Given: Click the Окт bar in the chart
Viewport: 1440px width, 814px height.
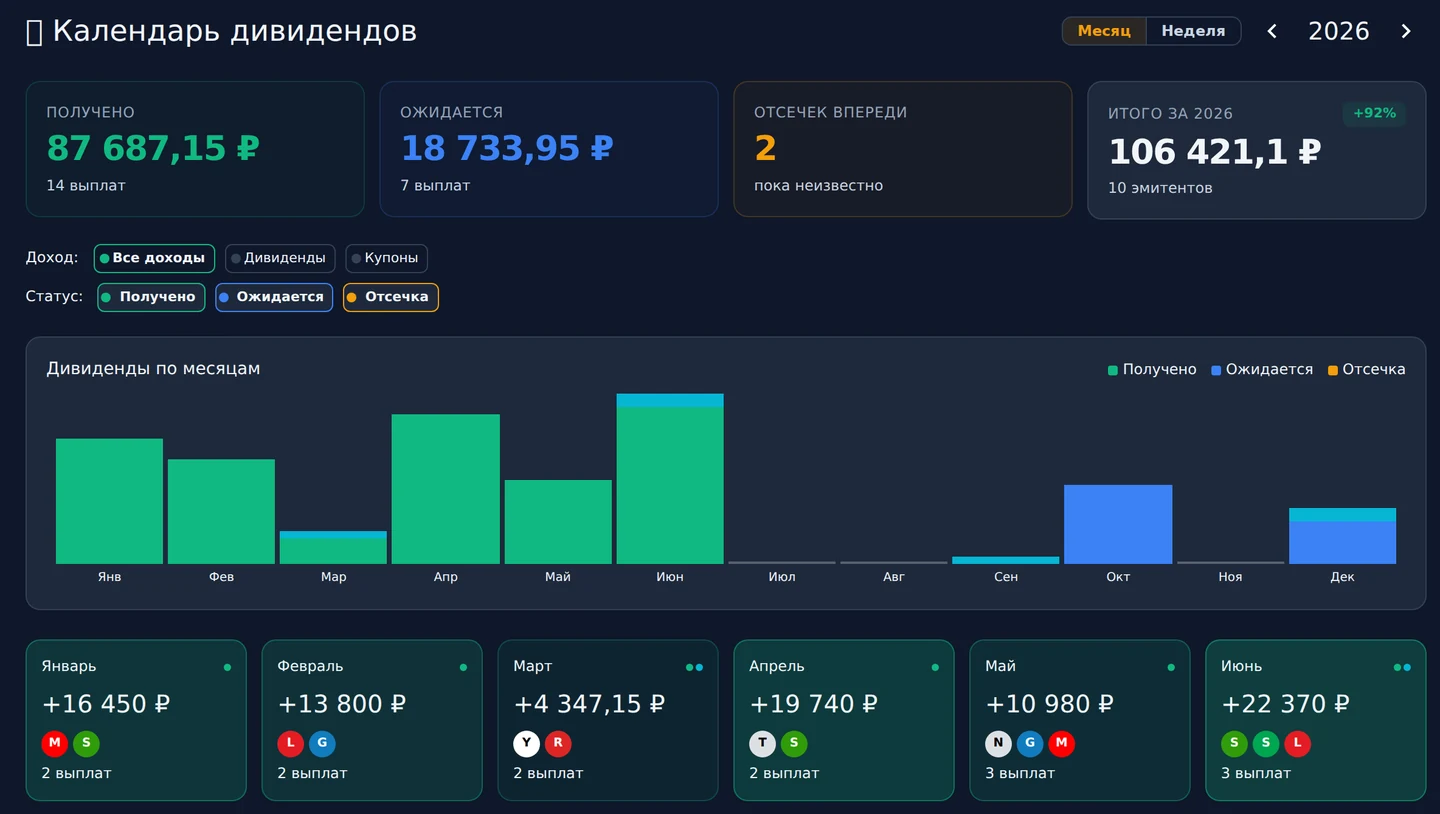Looking at the screenshot, I should click(1118, 524).
